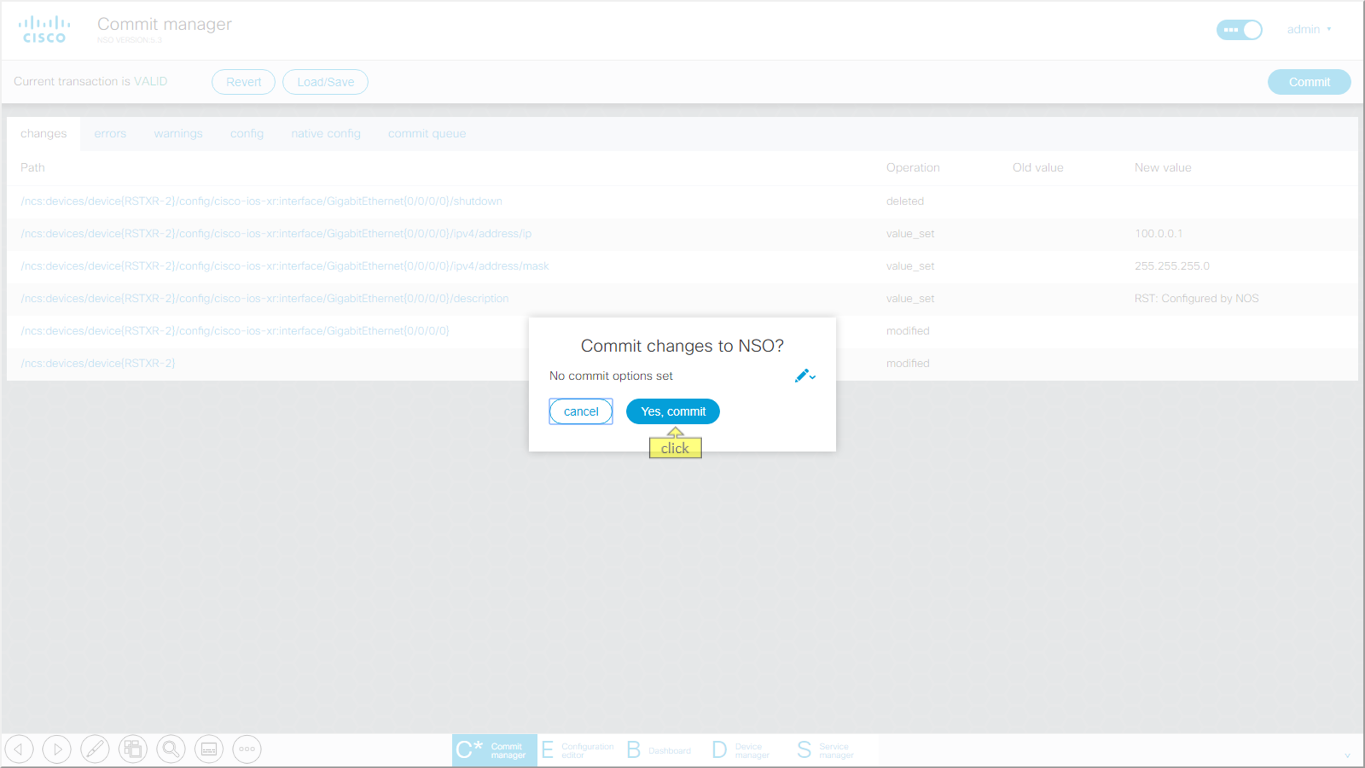Image resolution: width=1365 pixels, height=768 pixels.
Task: Click the pencil icon in bottom toolbar
Action: point(95,749)
